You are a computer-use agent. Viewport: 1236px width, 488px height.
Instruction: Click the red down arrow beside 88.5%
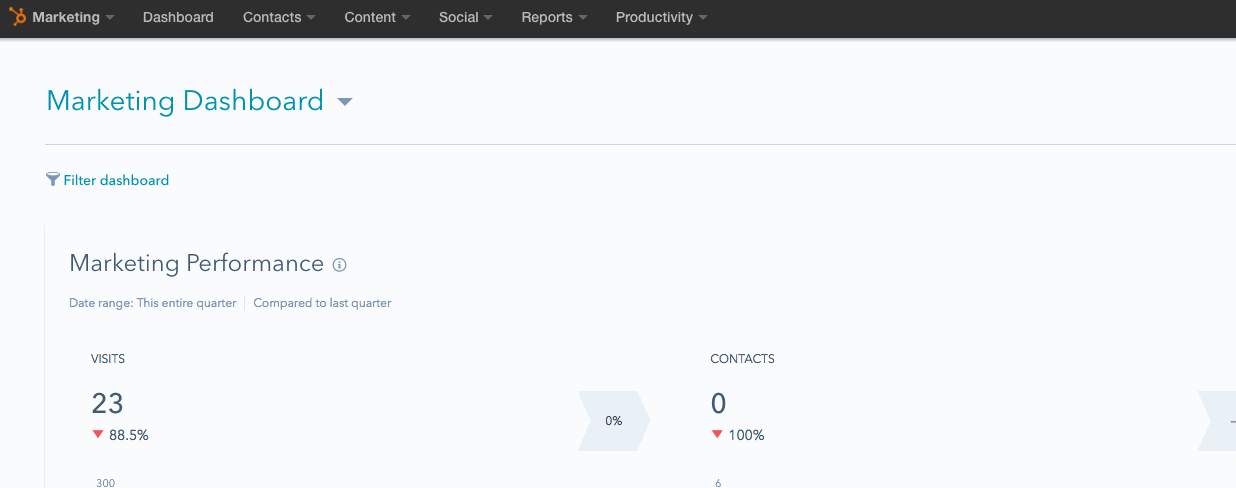point(98,435)
